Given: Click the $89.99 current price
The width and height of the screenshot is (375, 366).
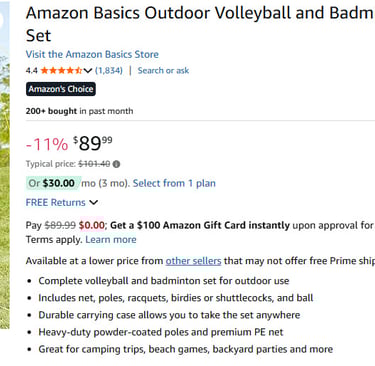Looking at the screenshot, I should tap(93, 143).
